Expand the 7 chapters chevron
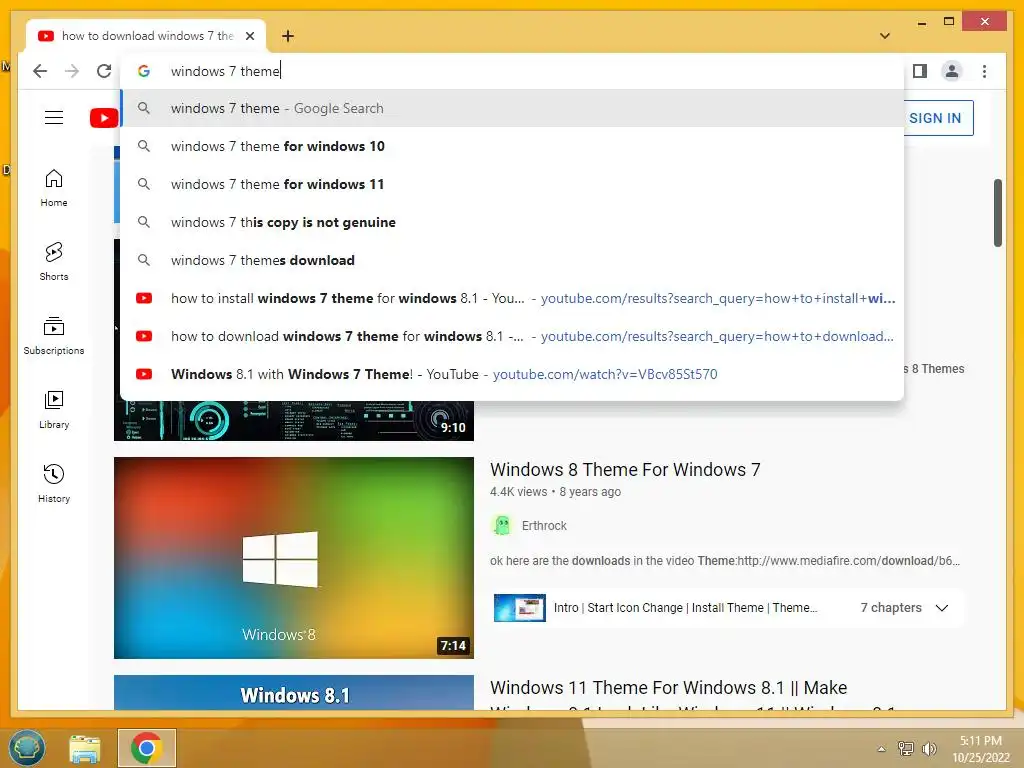 click(942, 608)
